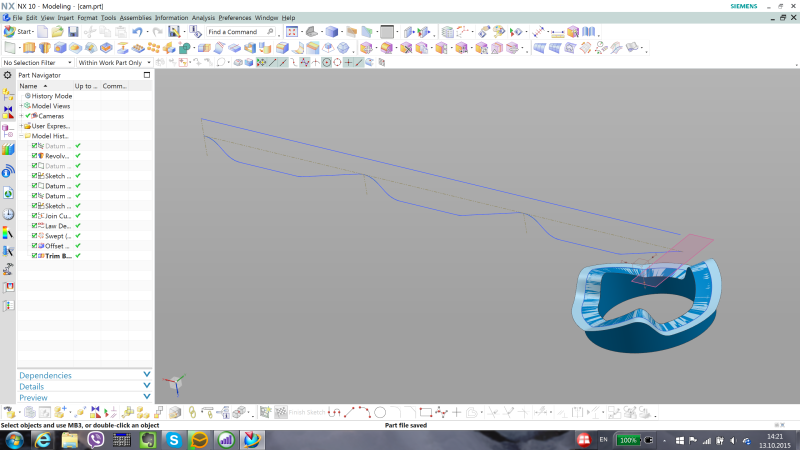The image size is (800, 450).
Task: Uncheck the Swept feature checkbox
Action: [34, 236]
